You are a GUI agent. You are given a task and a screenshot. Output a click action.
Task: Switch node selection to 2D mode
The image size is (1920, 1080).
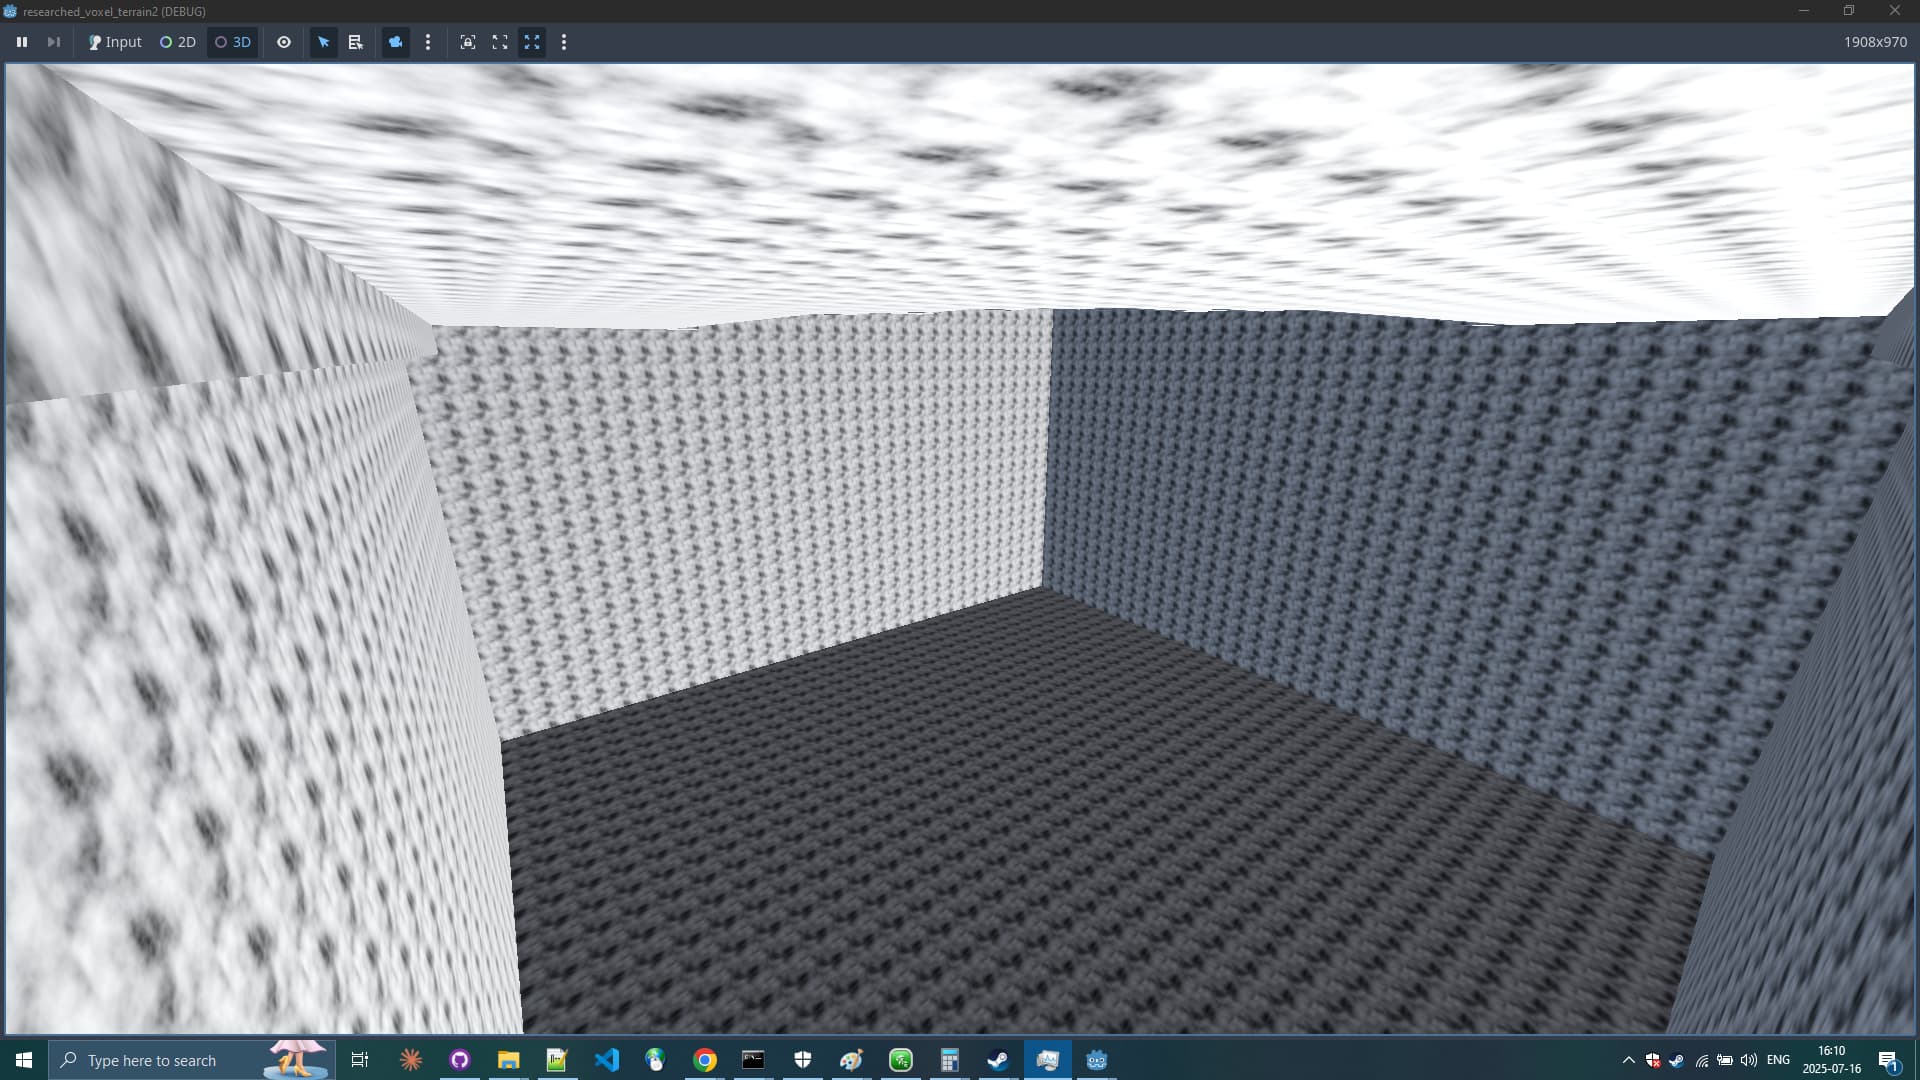[178, 42]
